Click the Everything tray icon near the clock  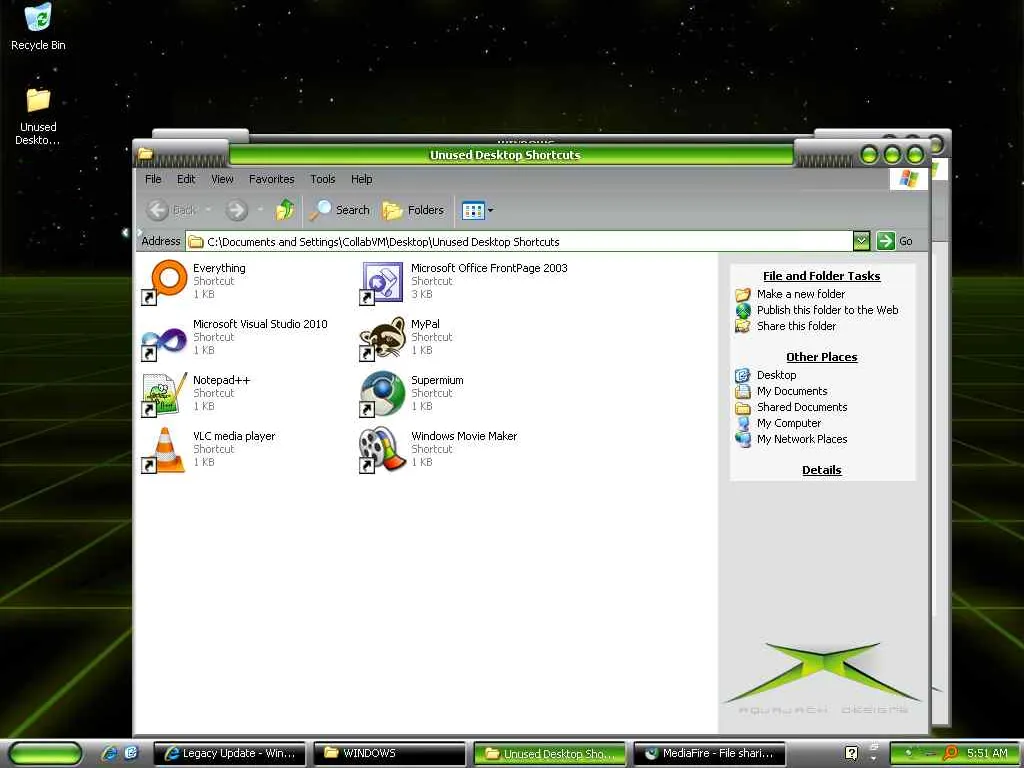coord(951,754)
